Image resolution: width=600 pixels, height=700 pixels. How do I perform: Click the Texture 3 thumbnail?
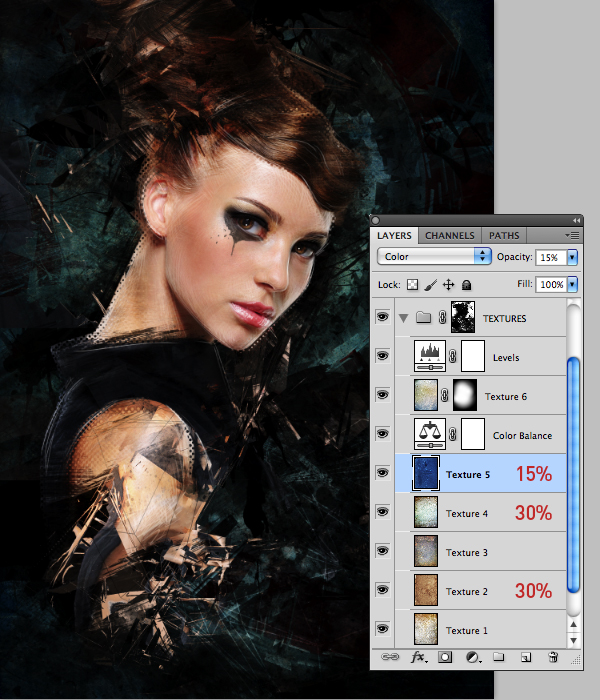pyautogui.click(x=426, y=551)
